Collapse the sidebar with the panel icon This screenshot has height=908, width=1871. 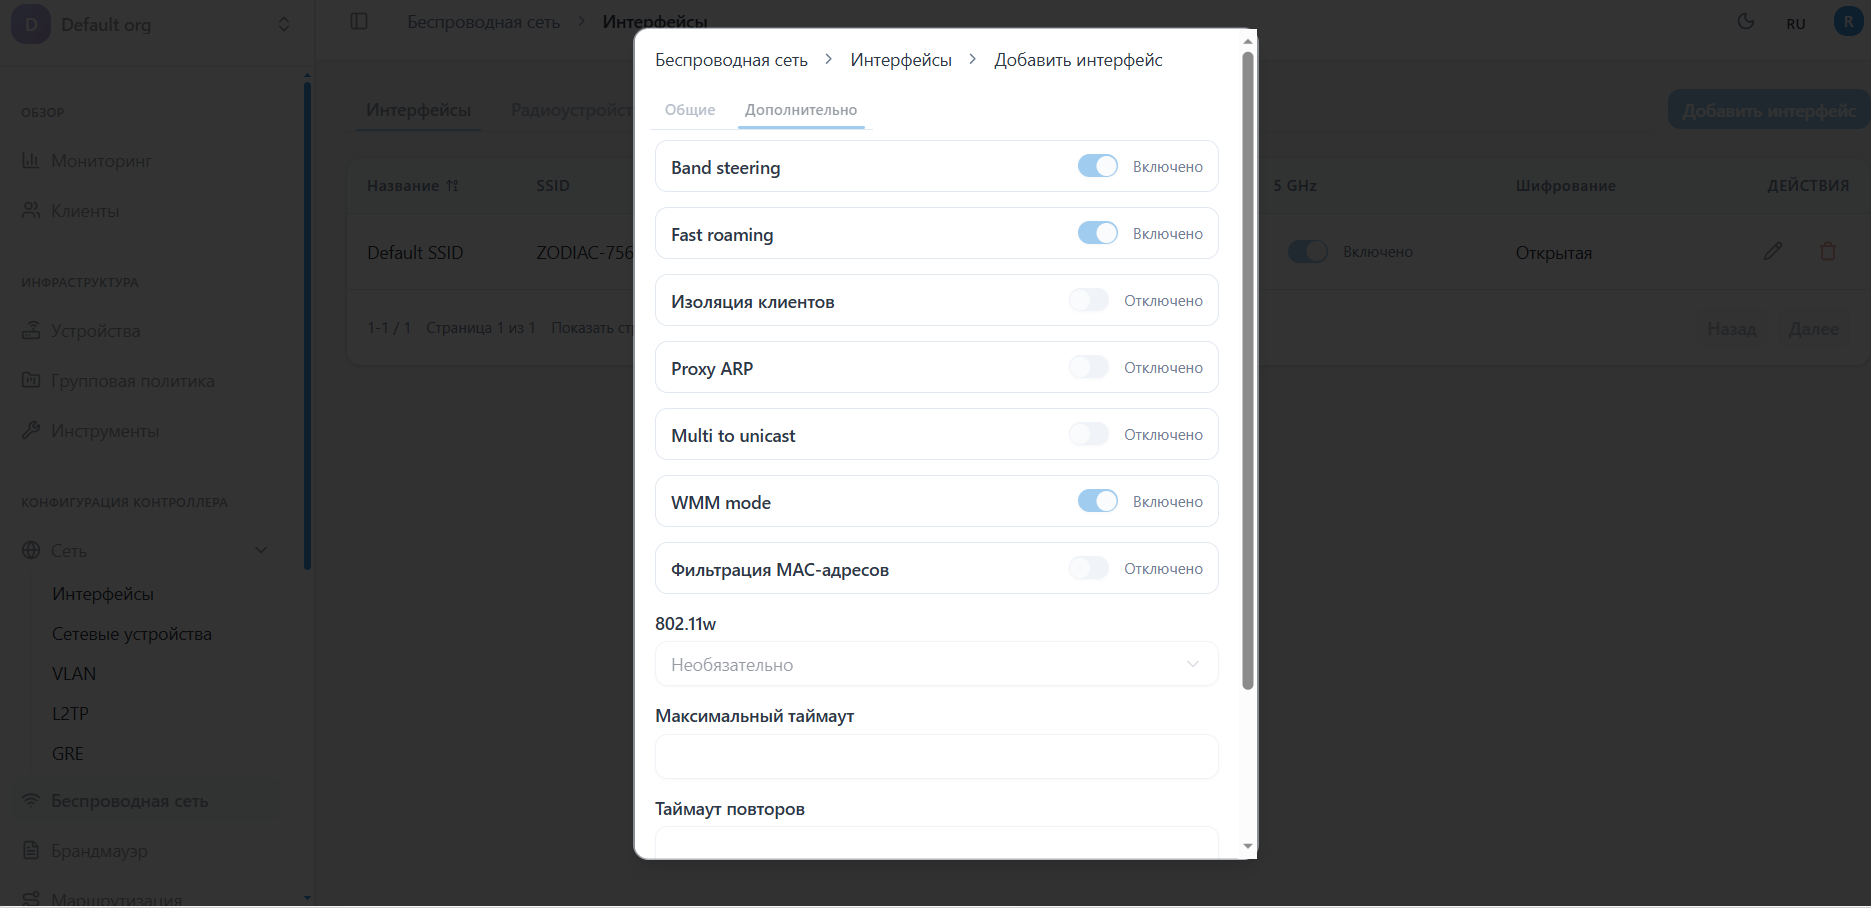358,20
